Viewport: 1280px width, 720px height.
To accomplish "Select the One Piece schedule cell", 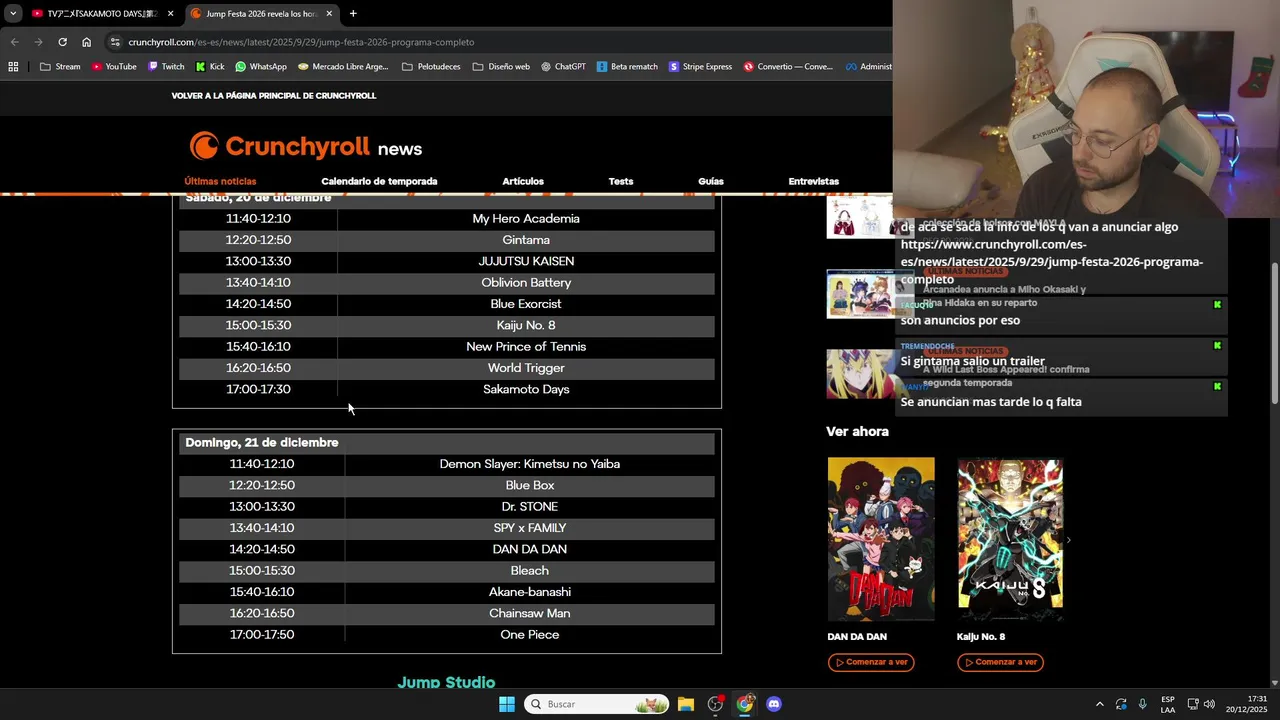I will (530, 635).
